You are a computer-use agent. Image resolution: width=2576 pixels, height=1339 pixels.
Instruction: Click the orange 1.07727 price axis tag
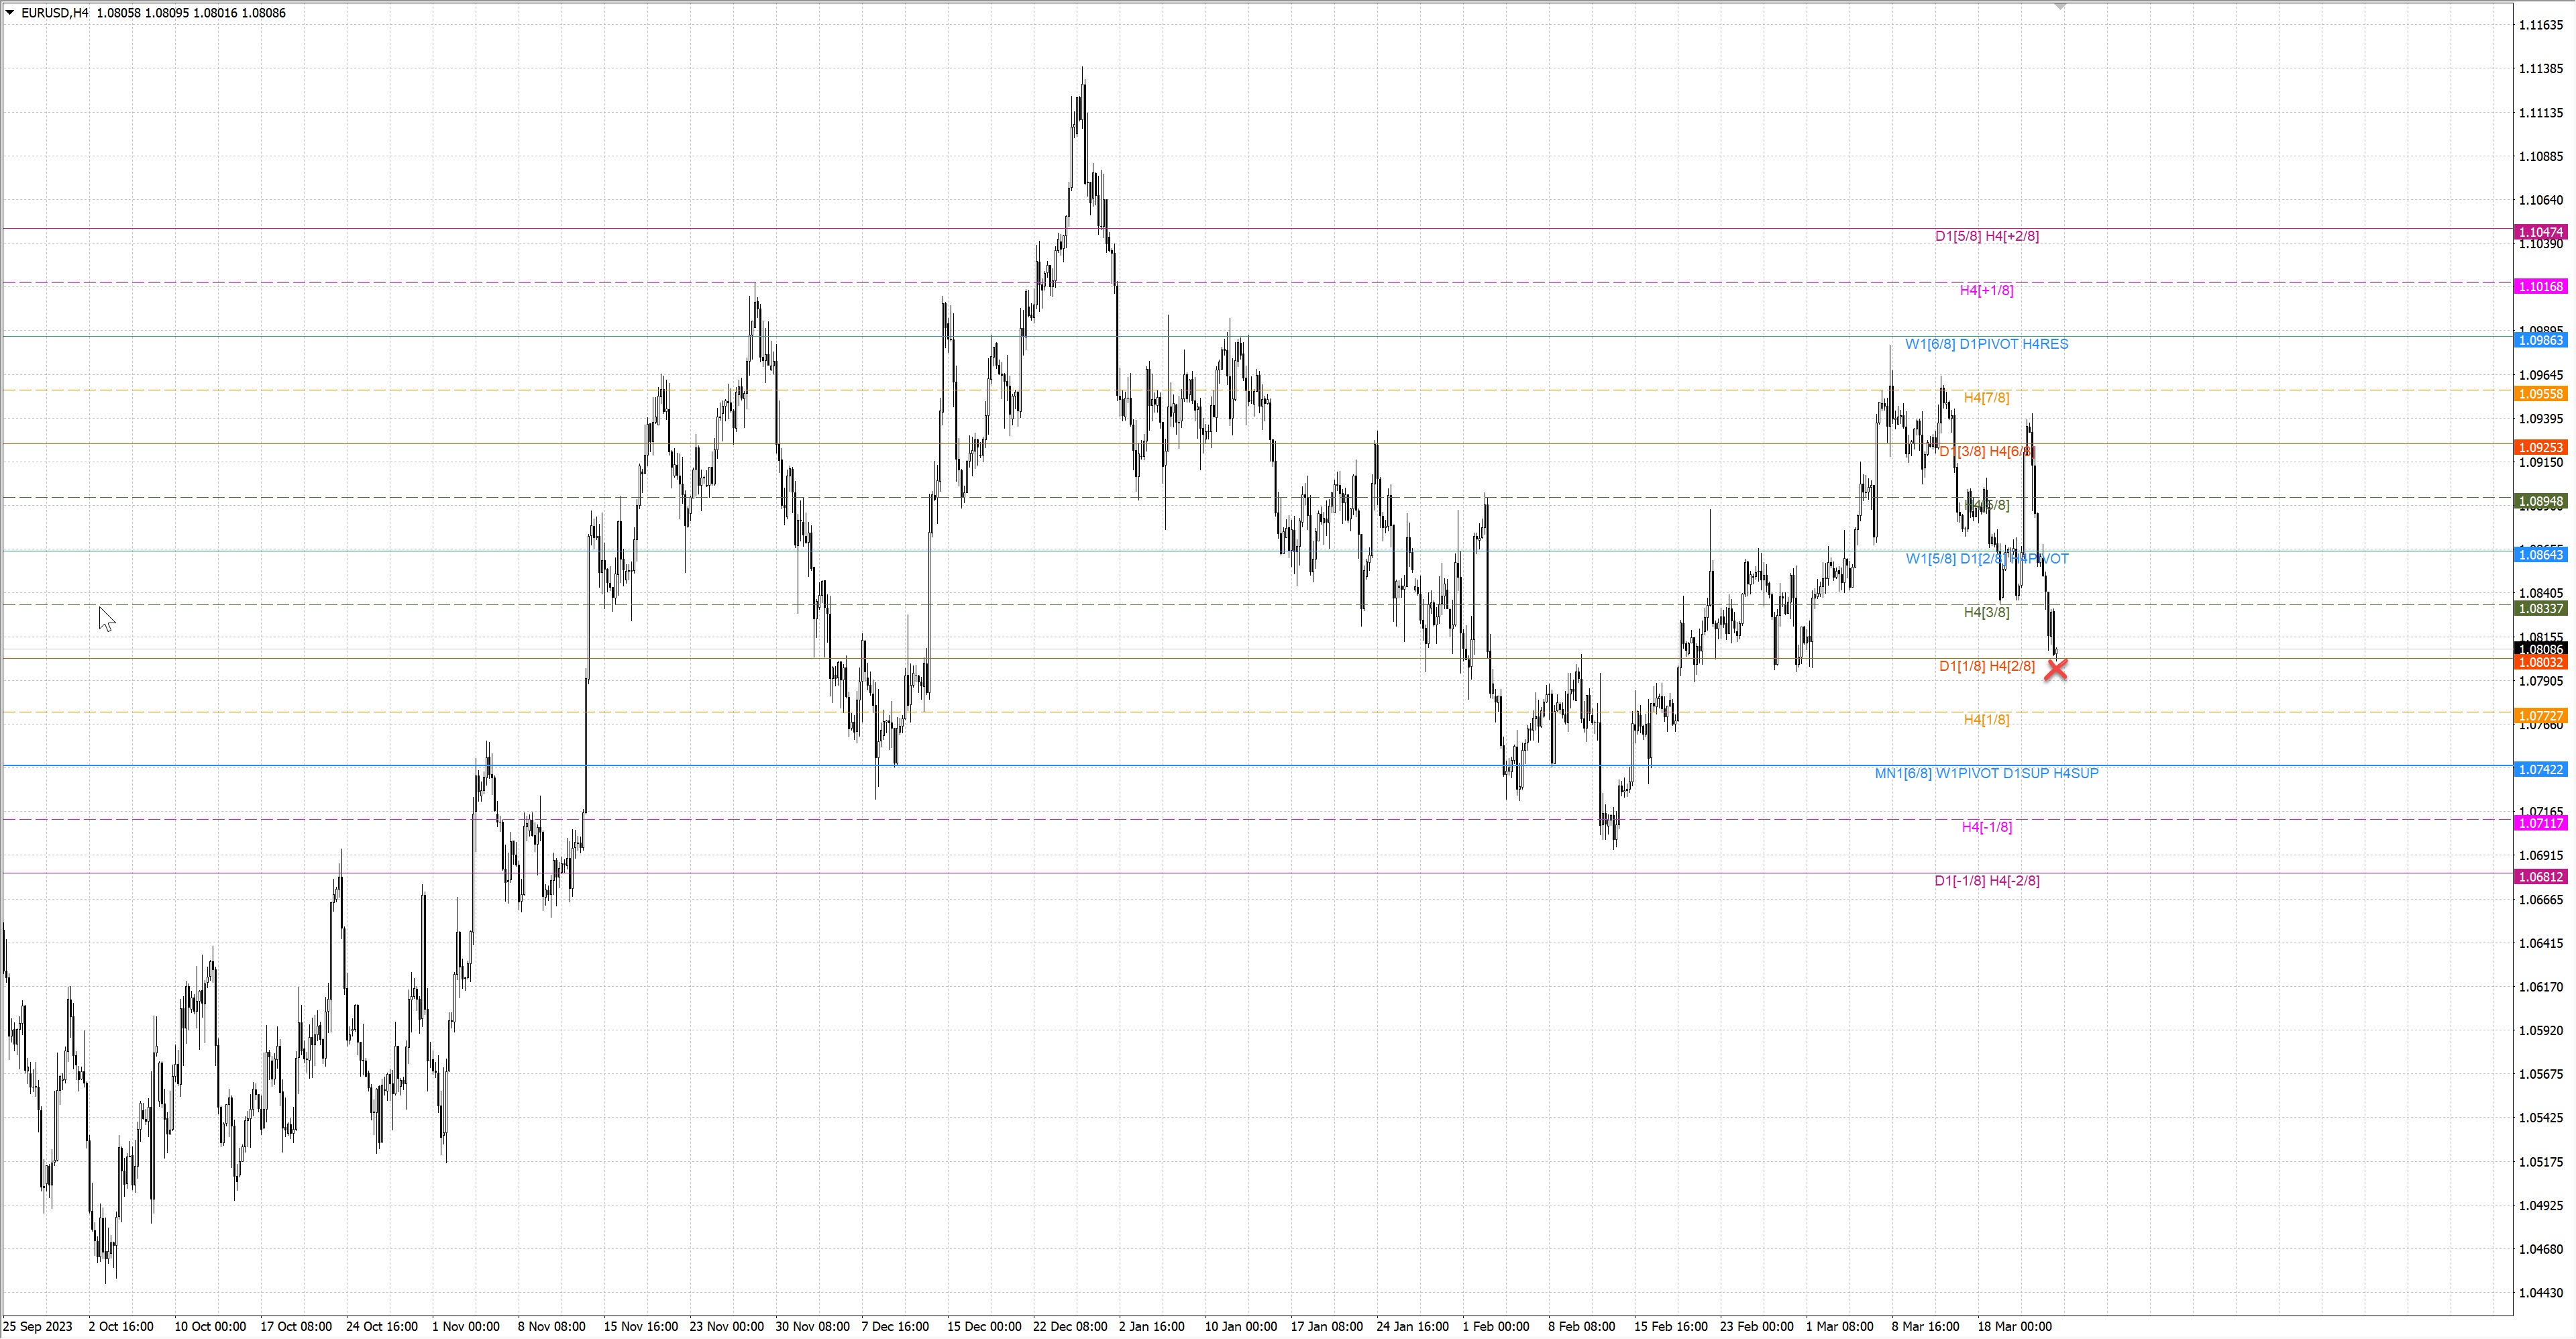tap(2540, 716)
